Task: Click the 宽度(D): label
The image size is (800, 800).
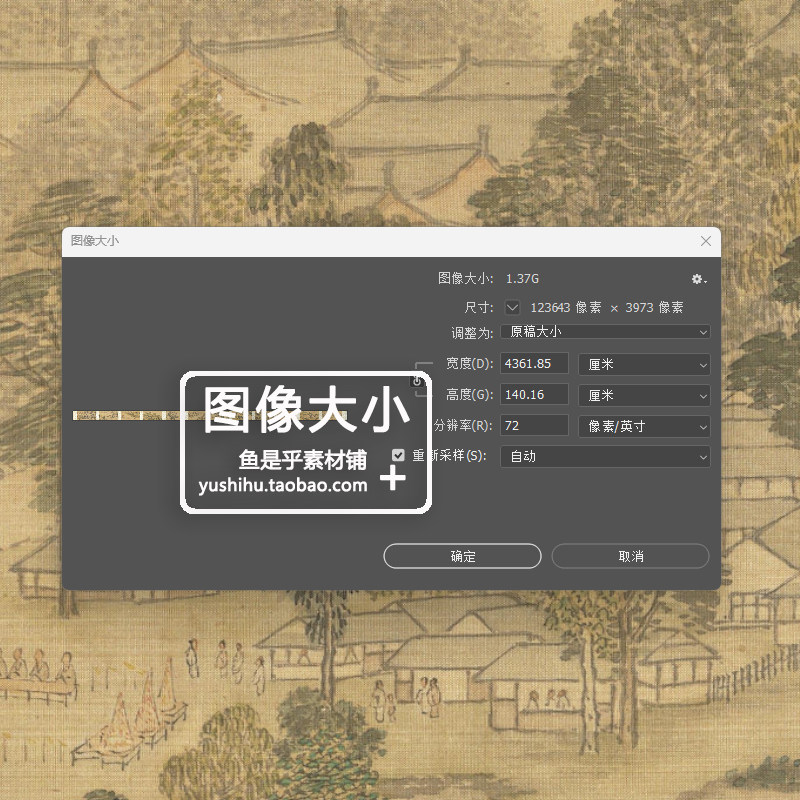Action: pyautogui.click(x=469, y=363)
